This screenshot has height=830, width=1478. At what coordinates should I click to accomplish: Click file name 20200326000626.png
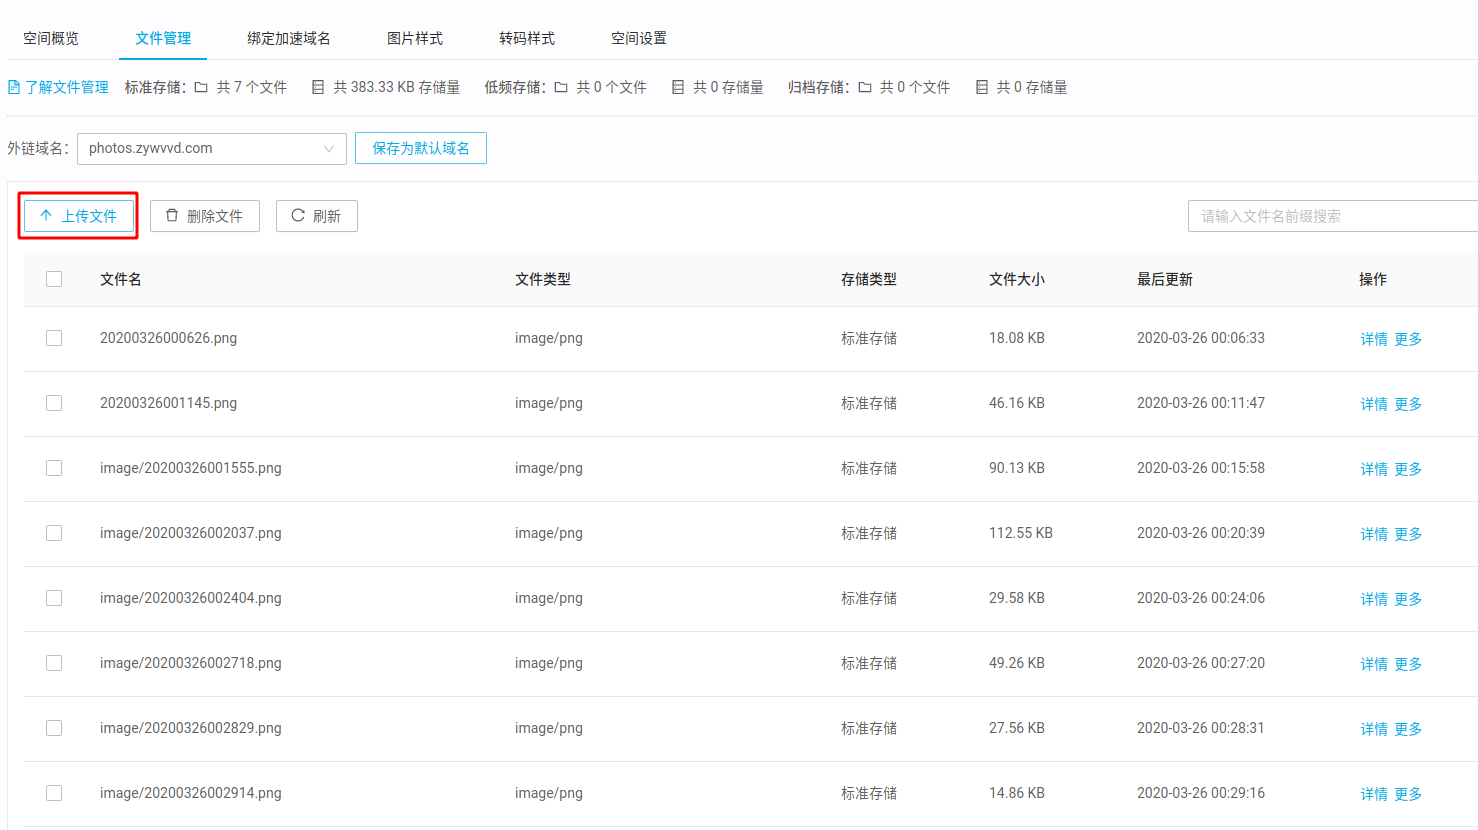pos(168,338)
